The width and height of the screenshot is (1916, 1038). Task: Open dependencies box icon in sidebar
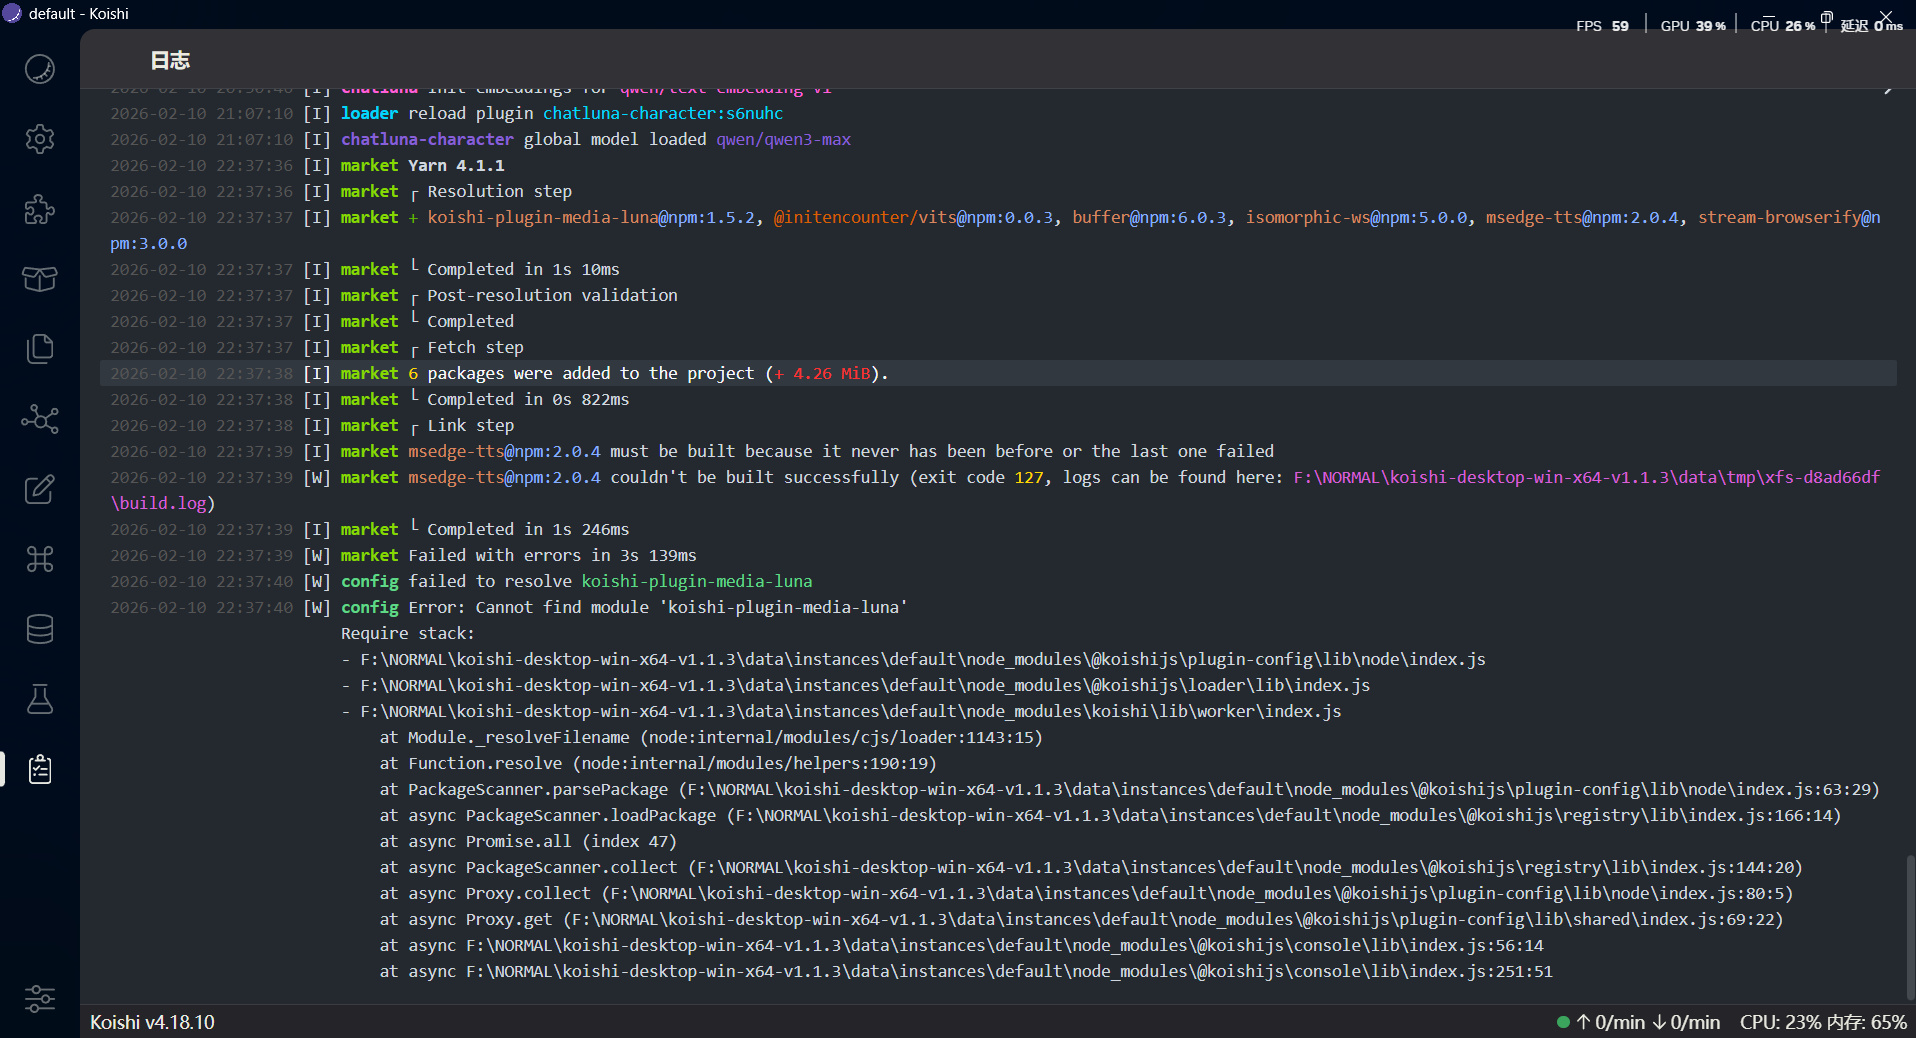point(40,279)
